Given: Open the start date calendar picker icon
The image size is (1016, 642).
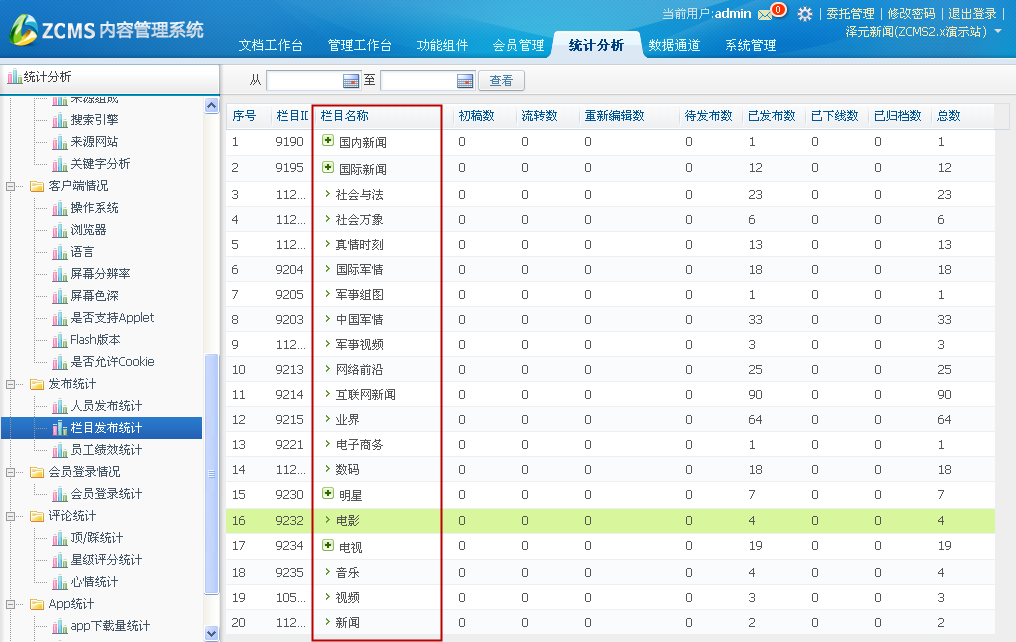Looking at the screenshot, I should point(351,81).
